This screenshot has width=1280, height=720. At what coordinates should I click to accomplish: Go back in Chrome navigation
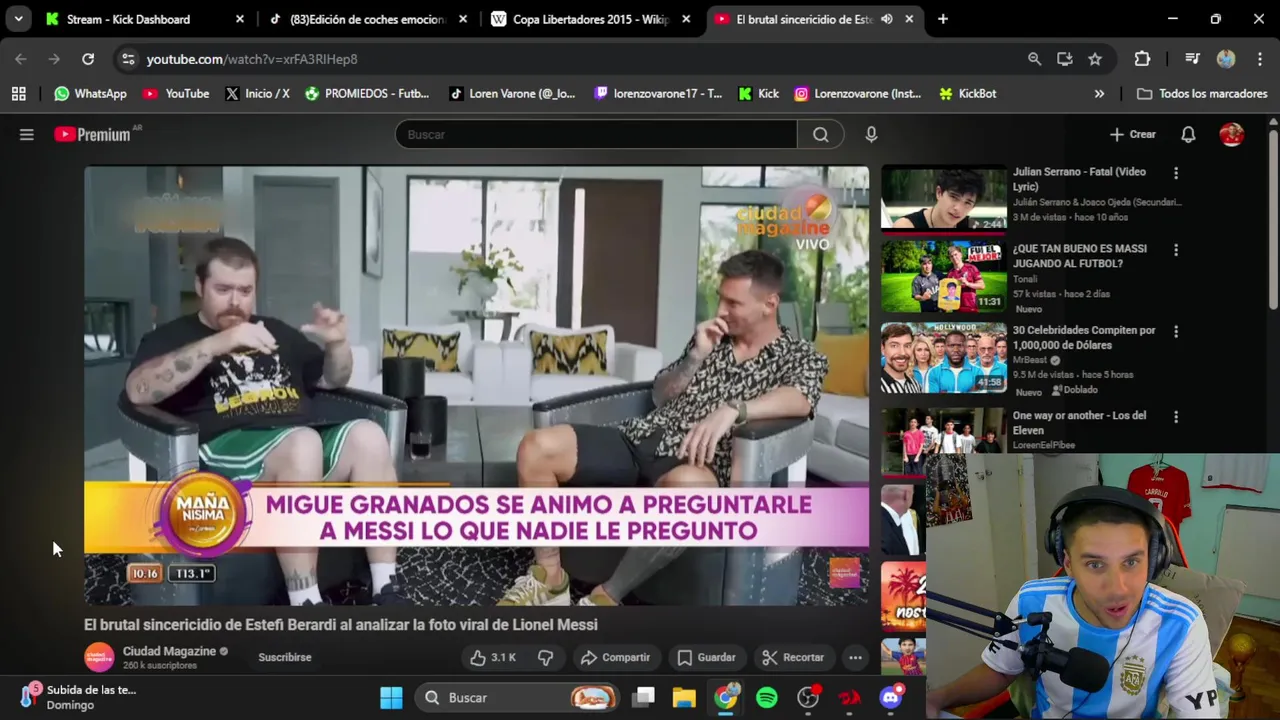tap(21, 59)
